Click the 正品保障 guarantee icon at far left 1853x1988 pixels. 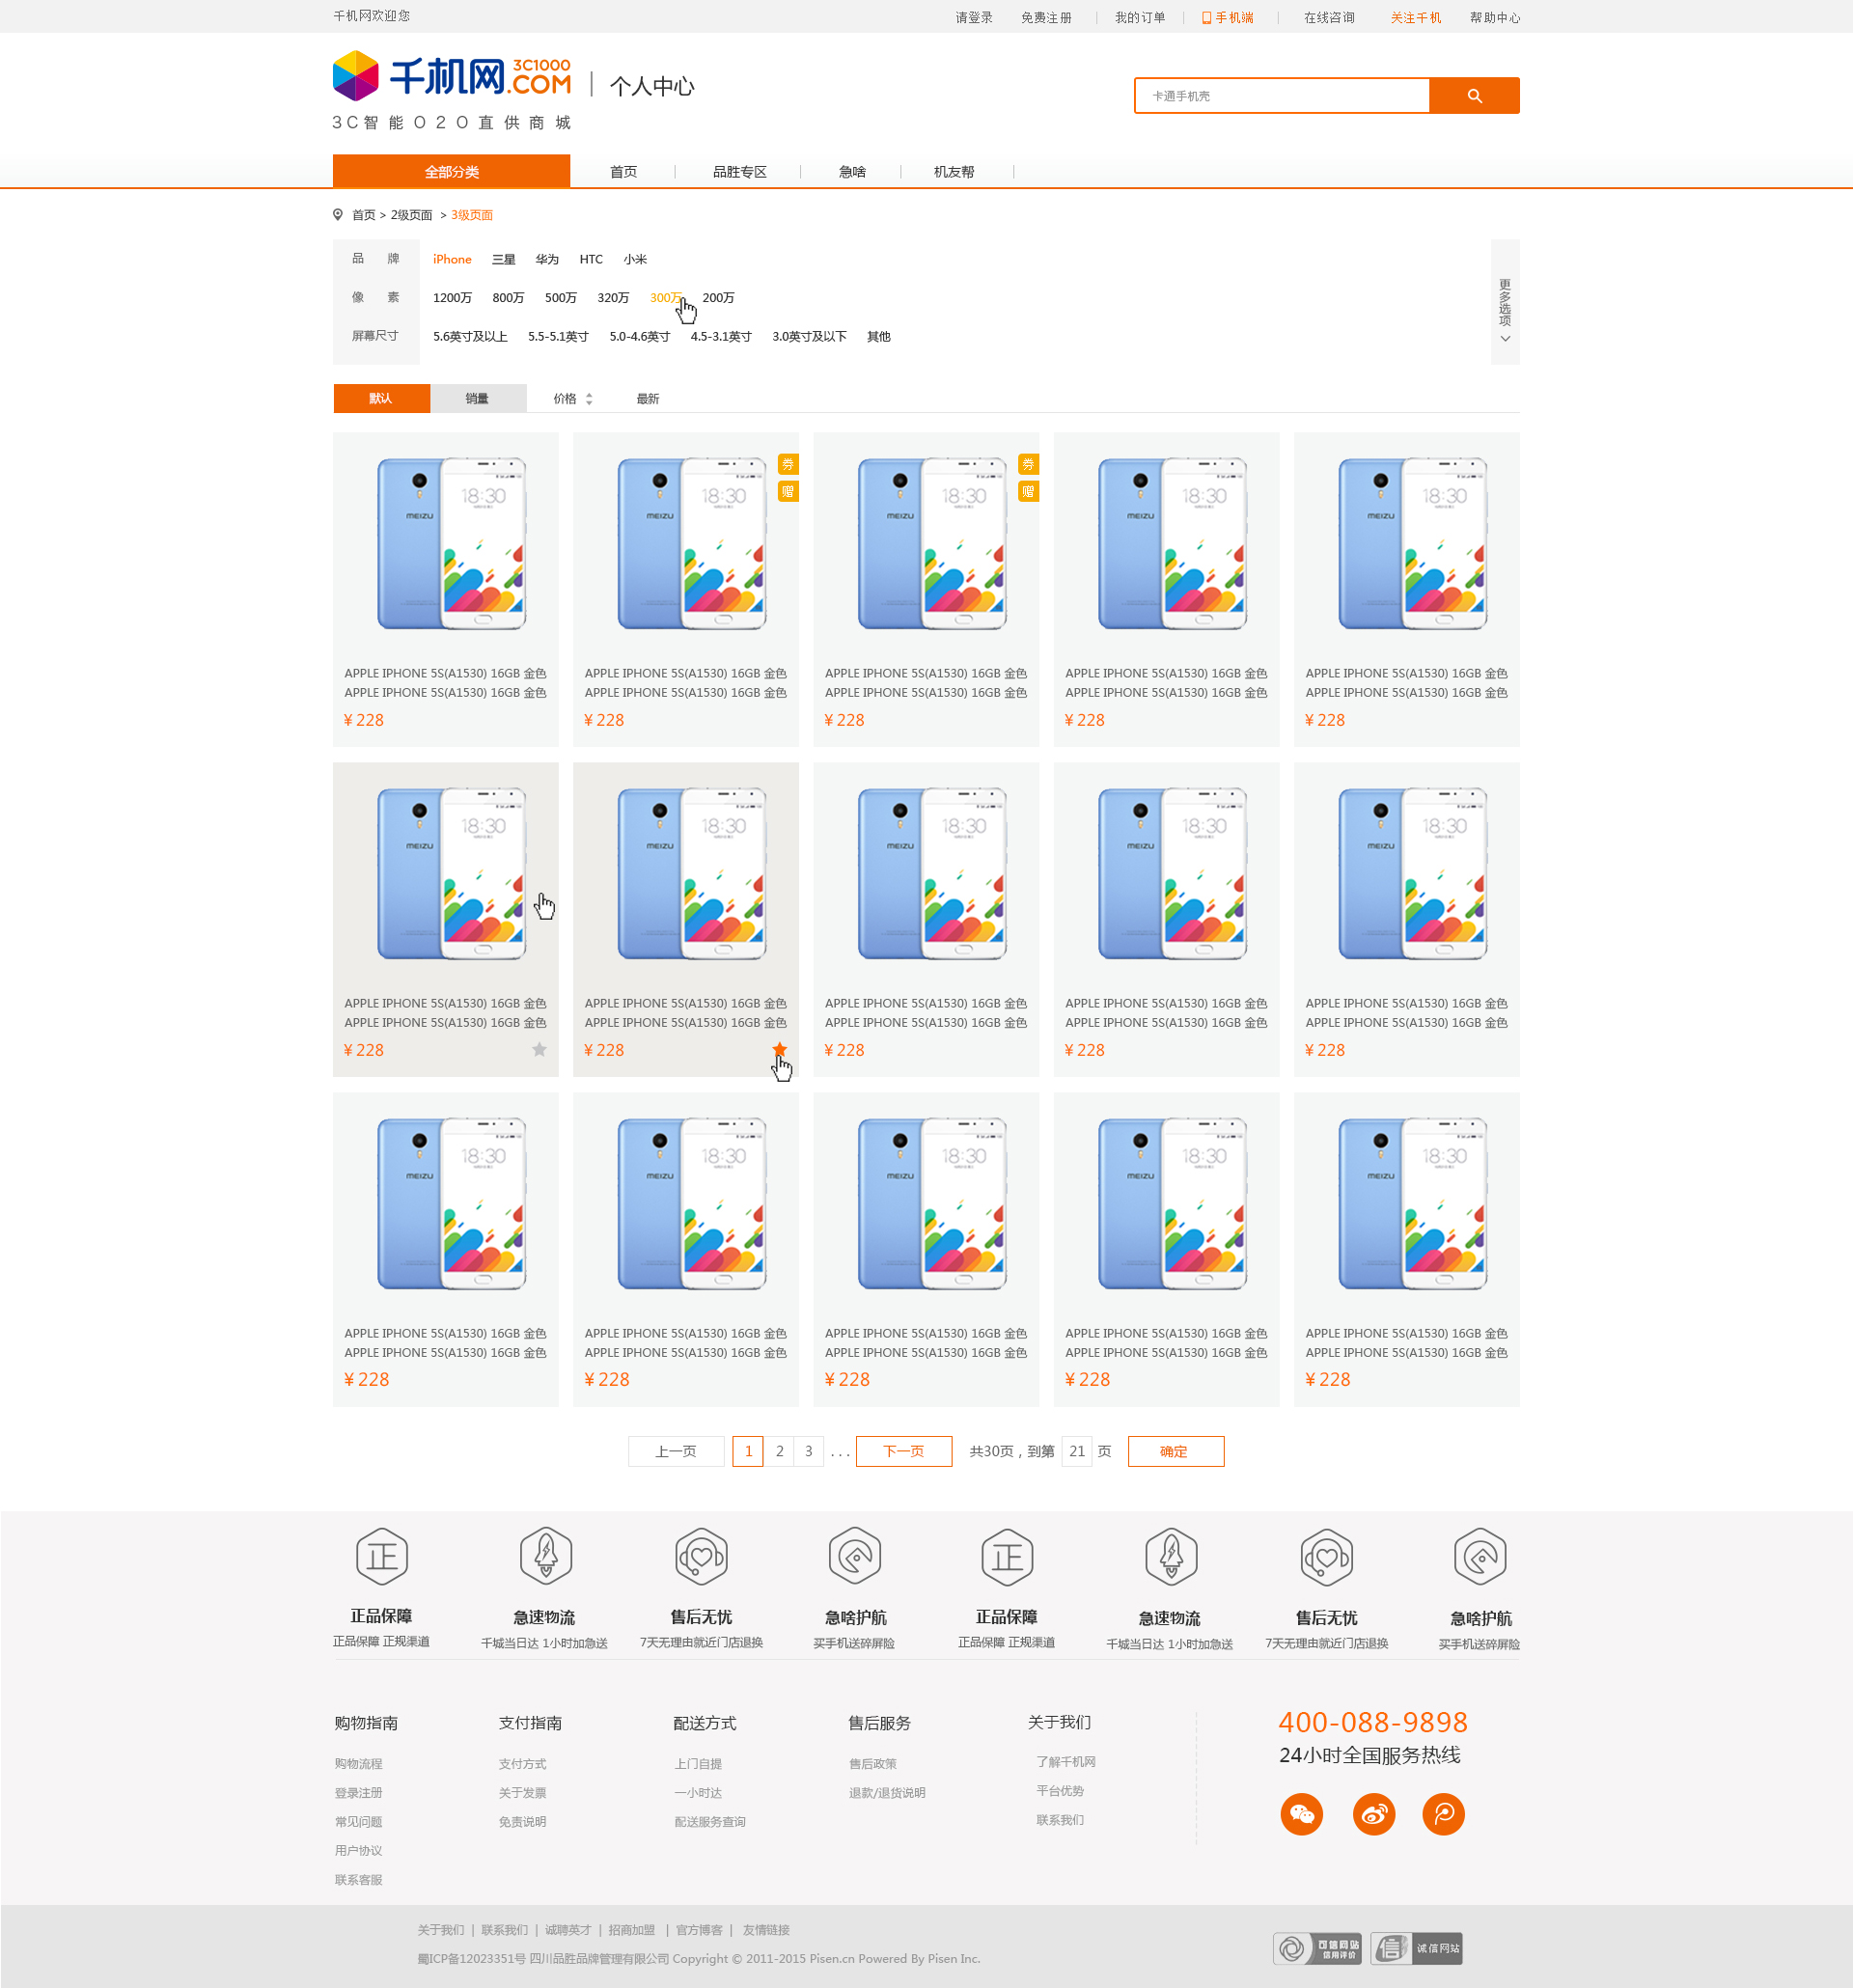[x=381, y=1556]
